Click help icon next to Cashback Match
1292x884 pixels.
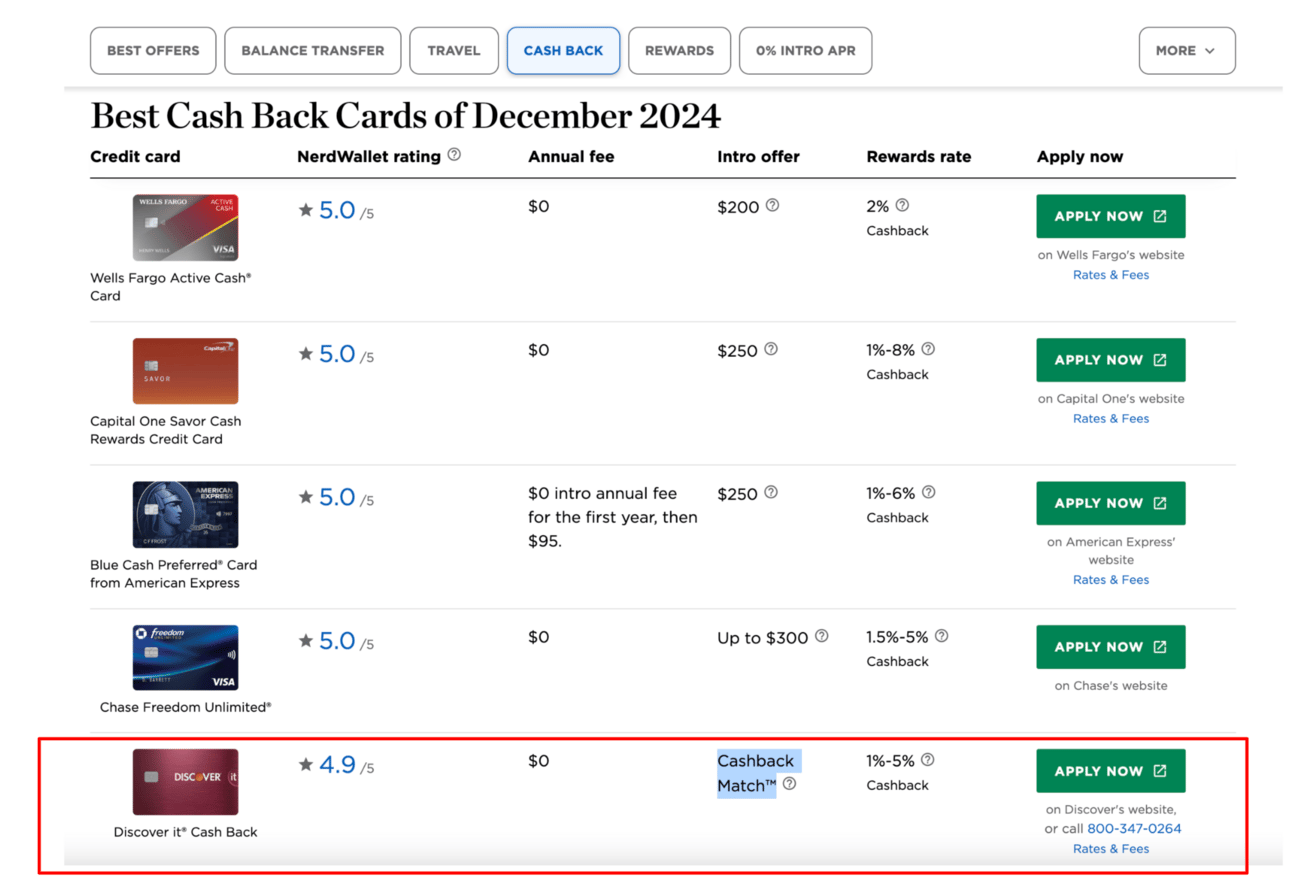tap(789, 785)
